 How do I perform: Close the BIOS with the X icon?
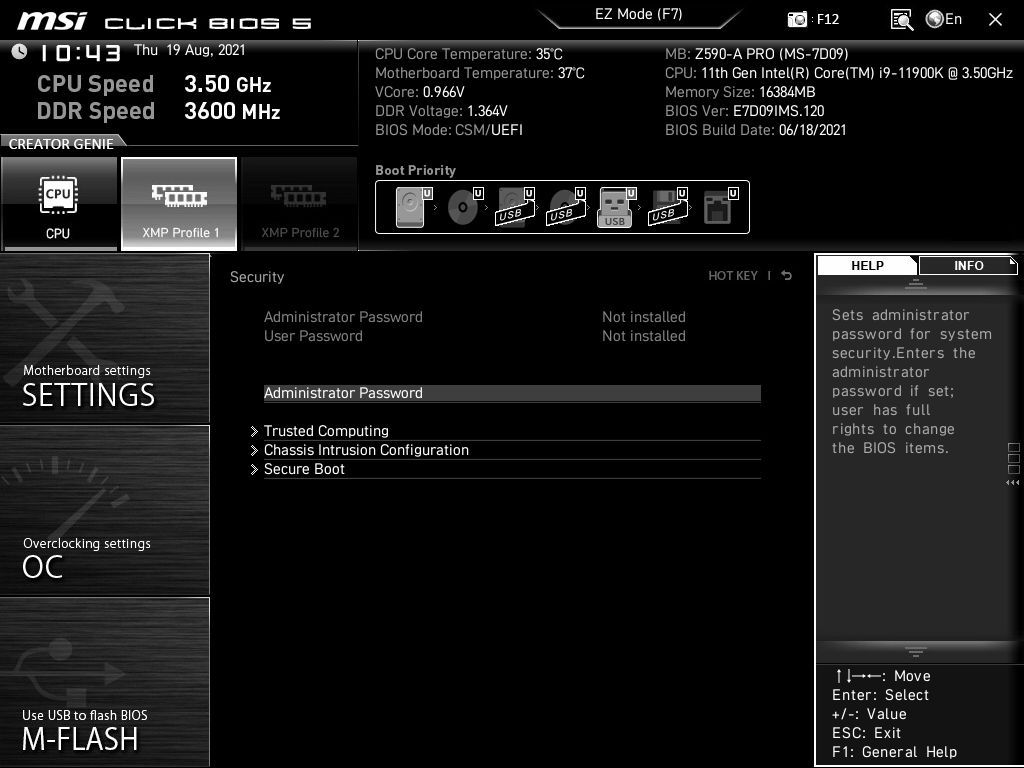995,20
